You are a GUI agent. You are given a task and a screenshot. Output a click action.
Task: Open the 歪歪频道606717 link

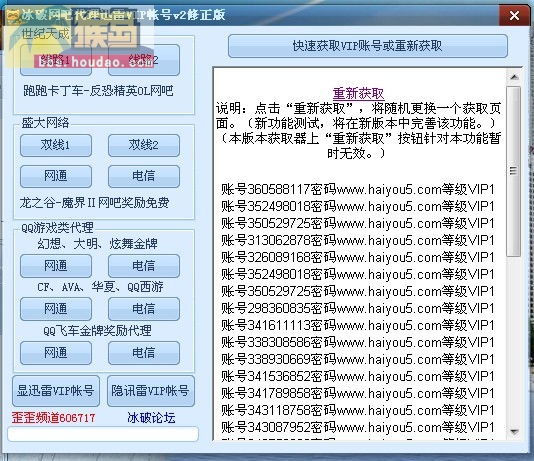(x=53, y=418)
